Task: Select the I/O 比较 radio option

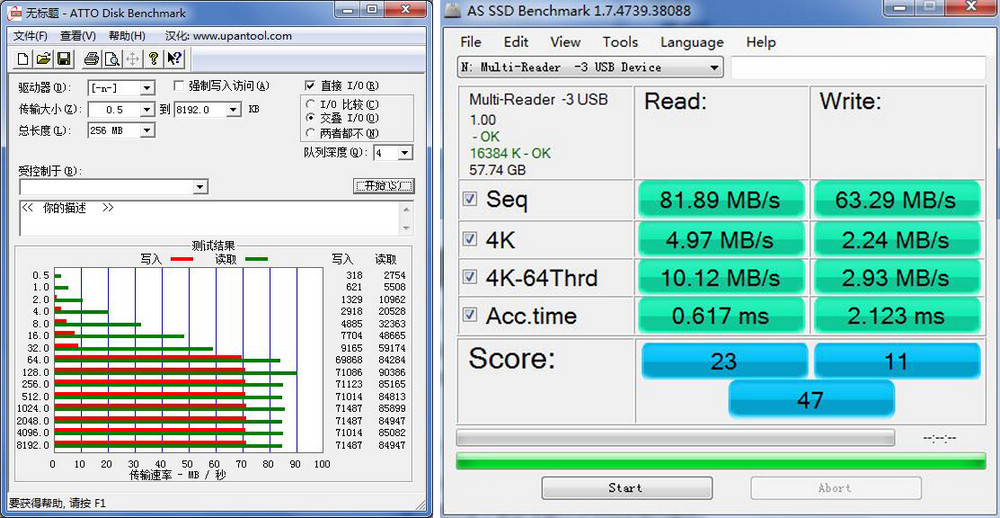Action: coord(311,104)
